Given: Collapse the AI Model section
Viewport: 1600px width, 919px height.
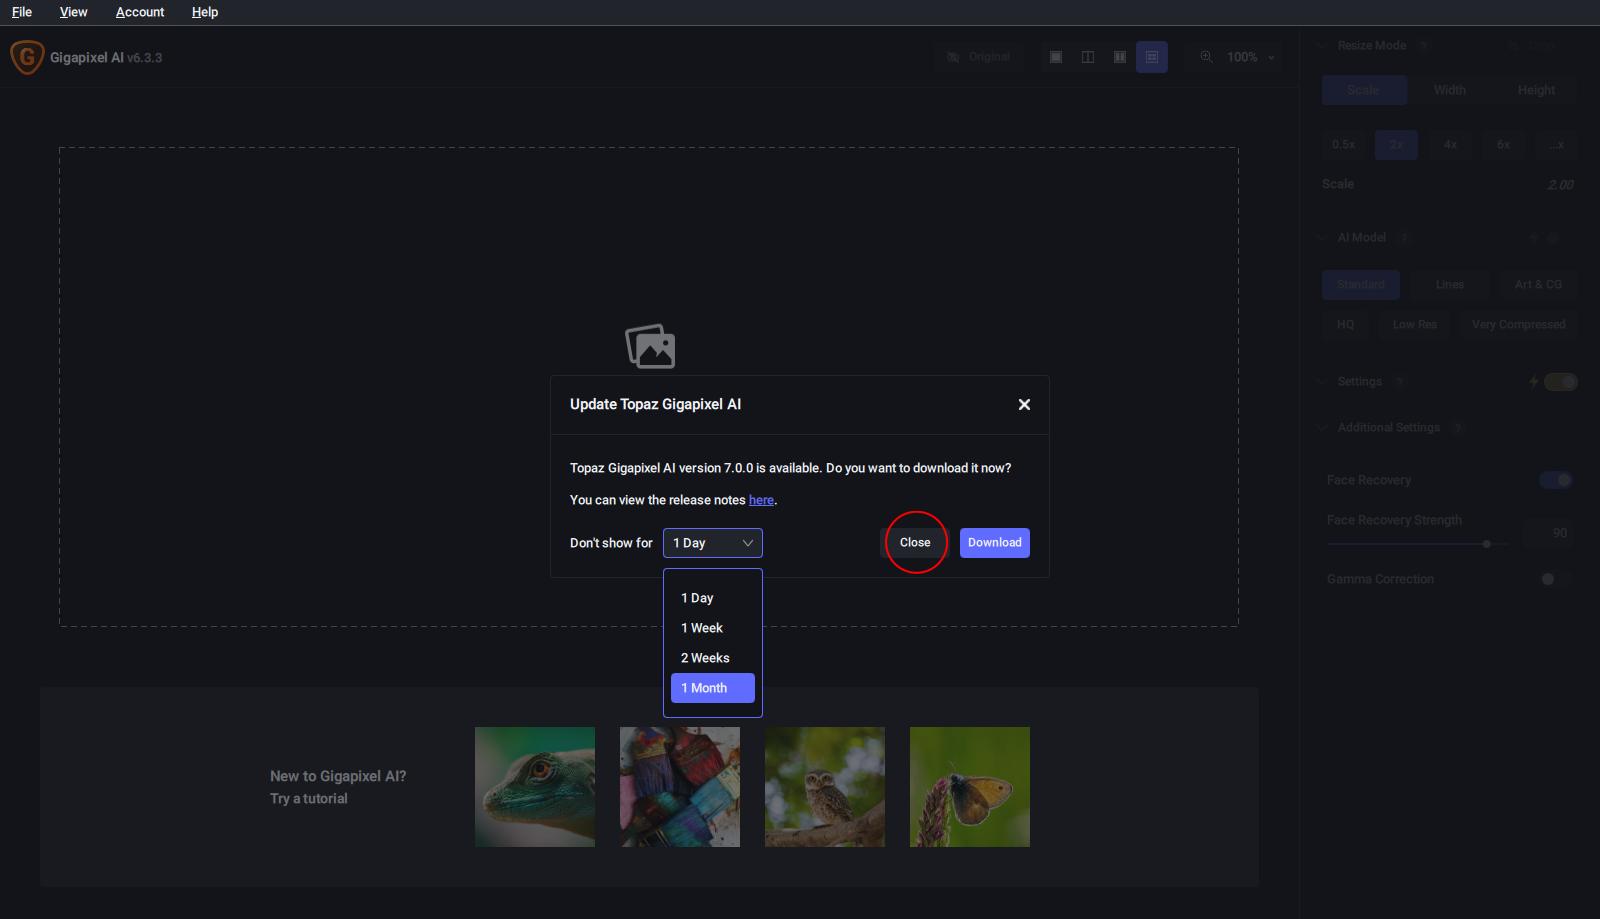Looking at the screenshot, I should click(x=1323, y=238).
